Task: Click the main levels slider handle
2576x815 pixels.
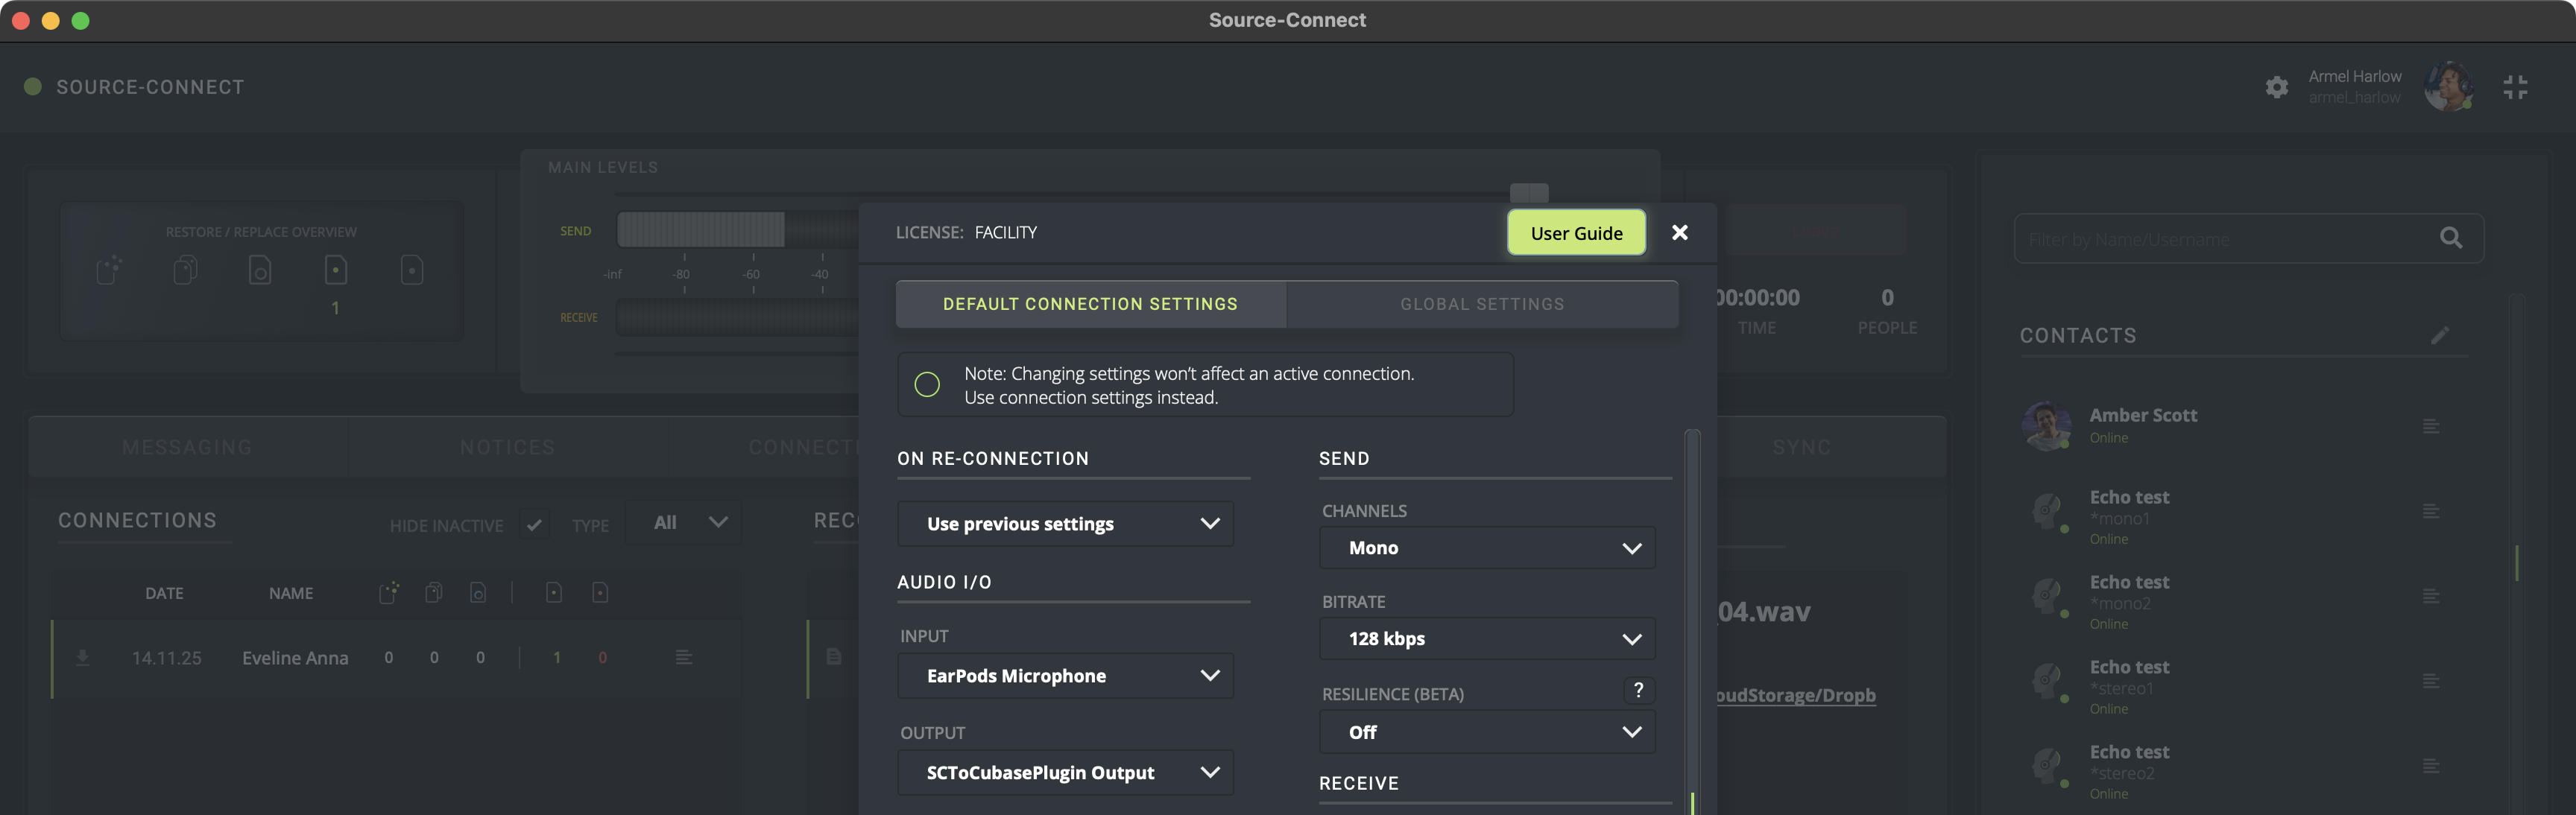Action: coord(1528,192)
